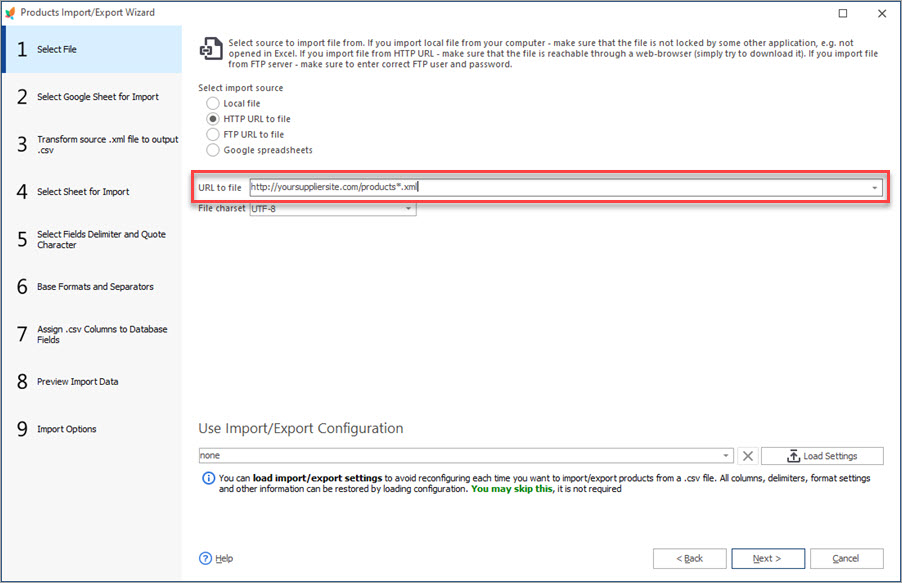Click the Back button
902x583 pixels.
[689, 558]
